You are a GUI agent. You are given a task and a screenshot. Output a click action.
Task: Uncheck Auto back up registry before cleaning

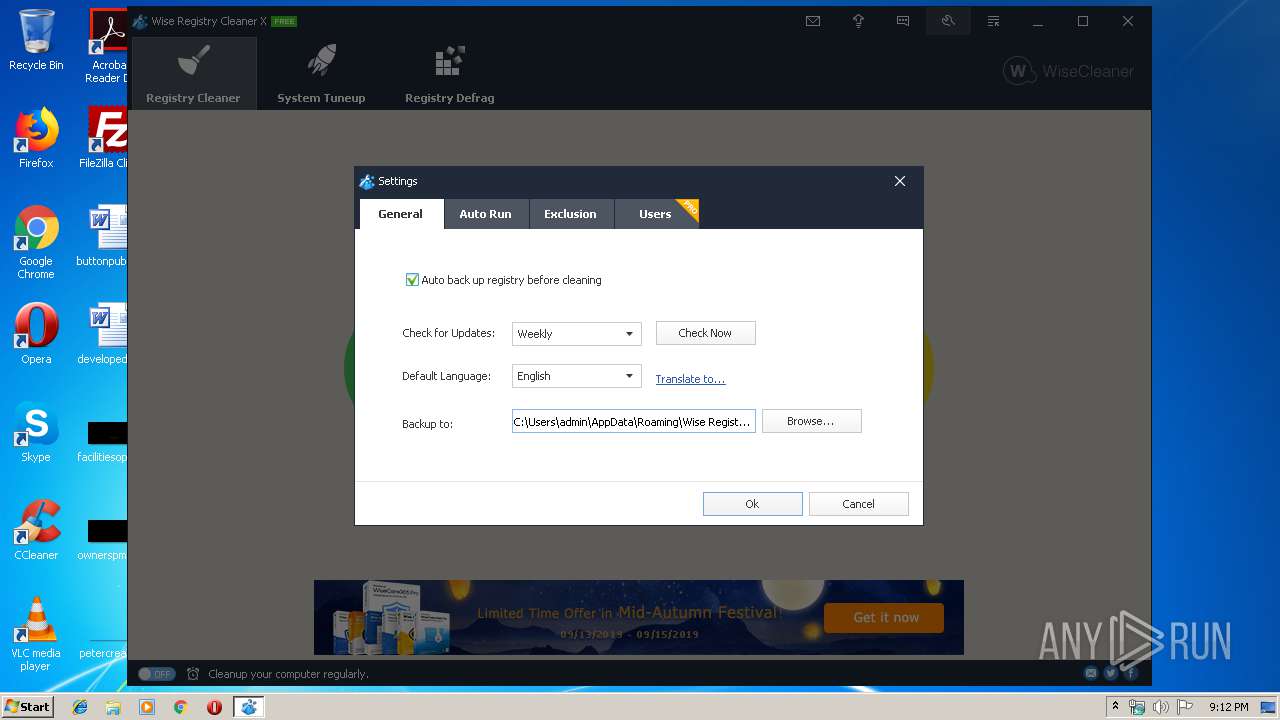pos(412,280)
